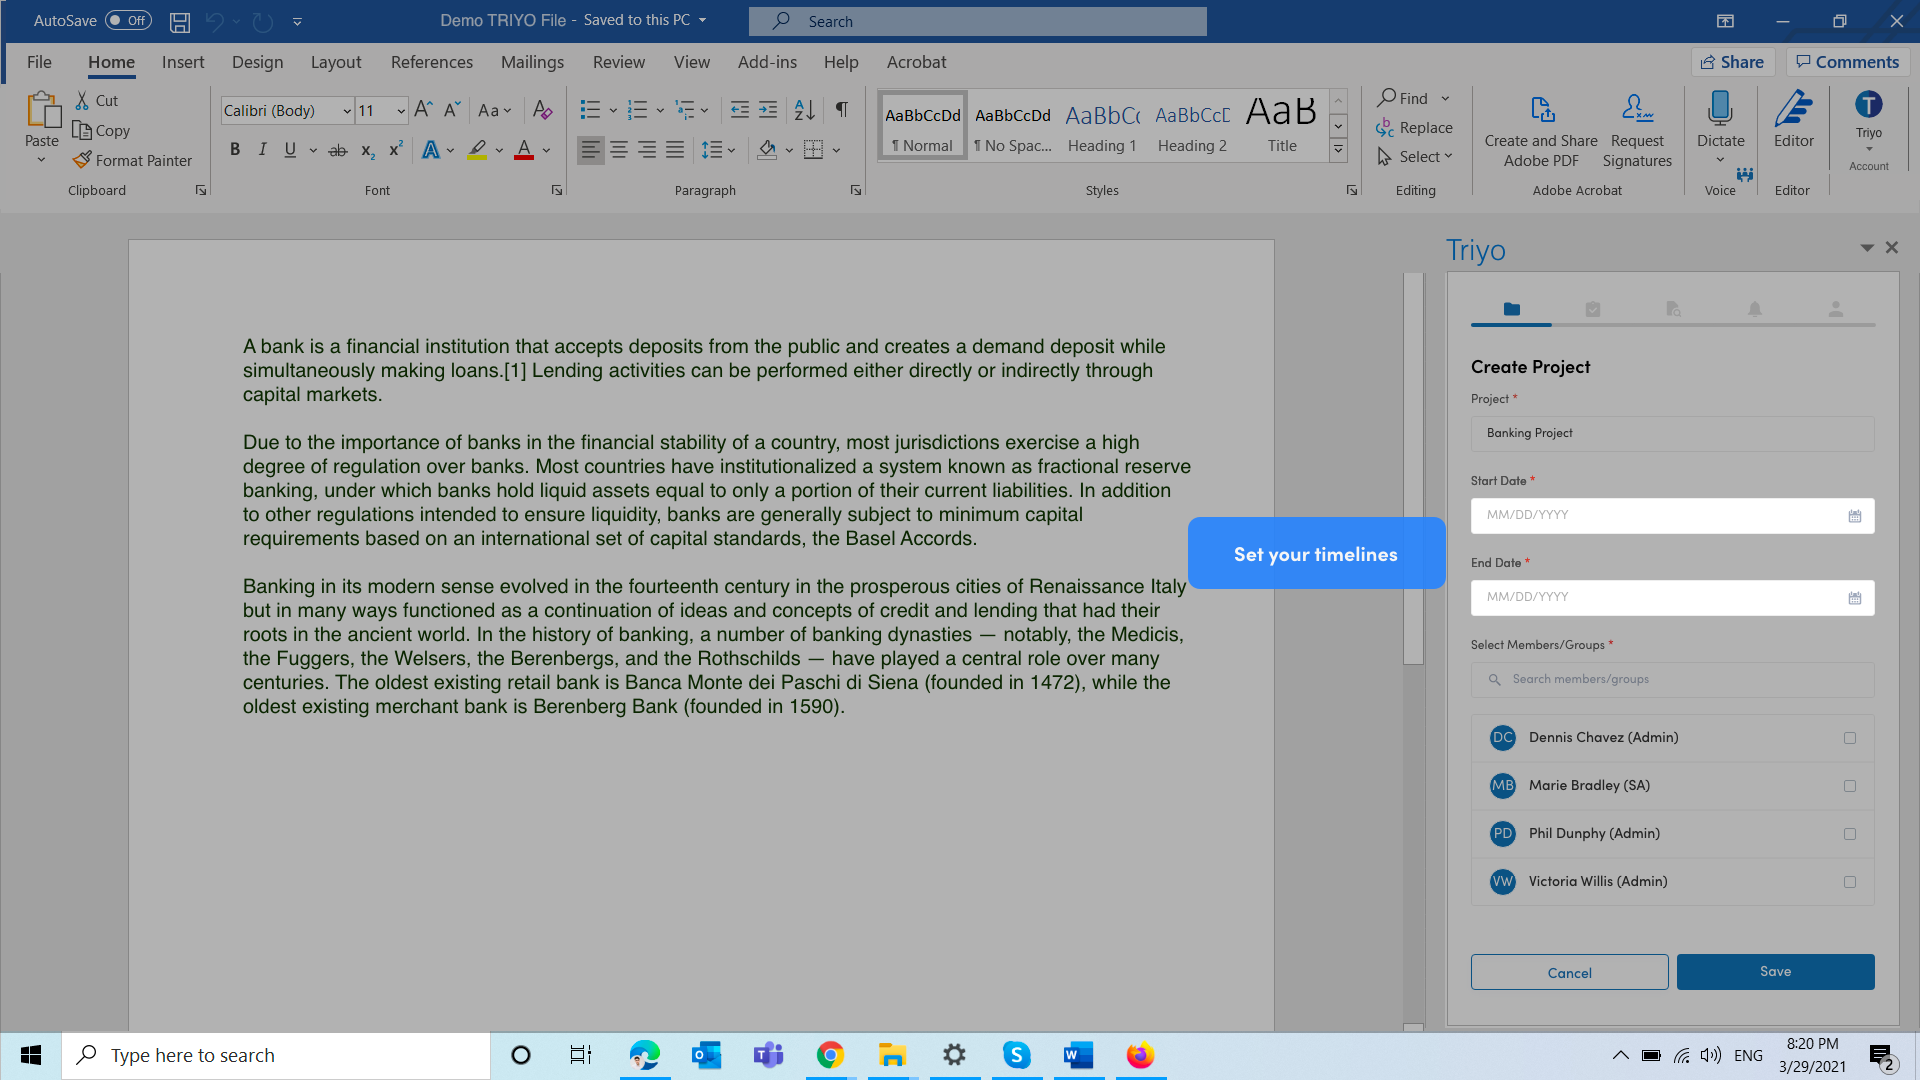Insert a bulleted list
The width and height of the screenshot is (1920, 1080).
[590, 110]
